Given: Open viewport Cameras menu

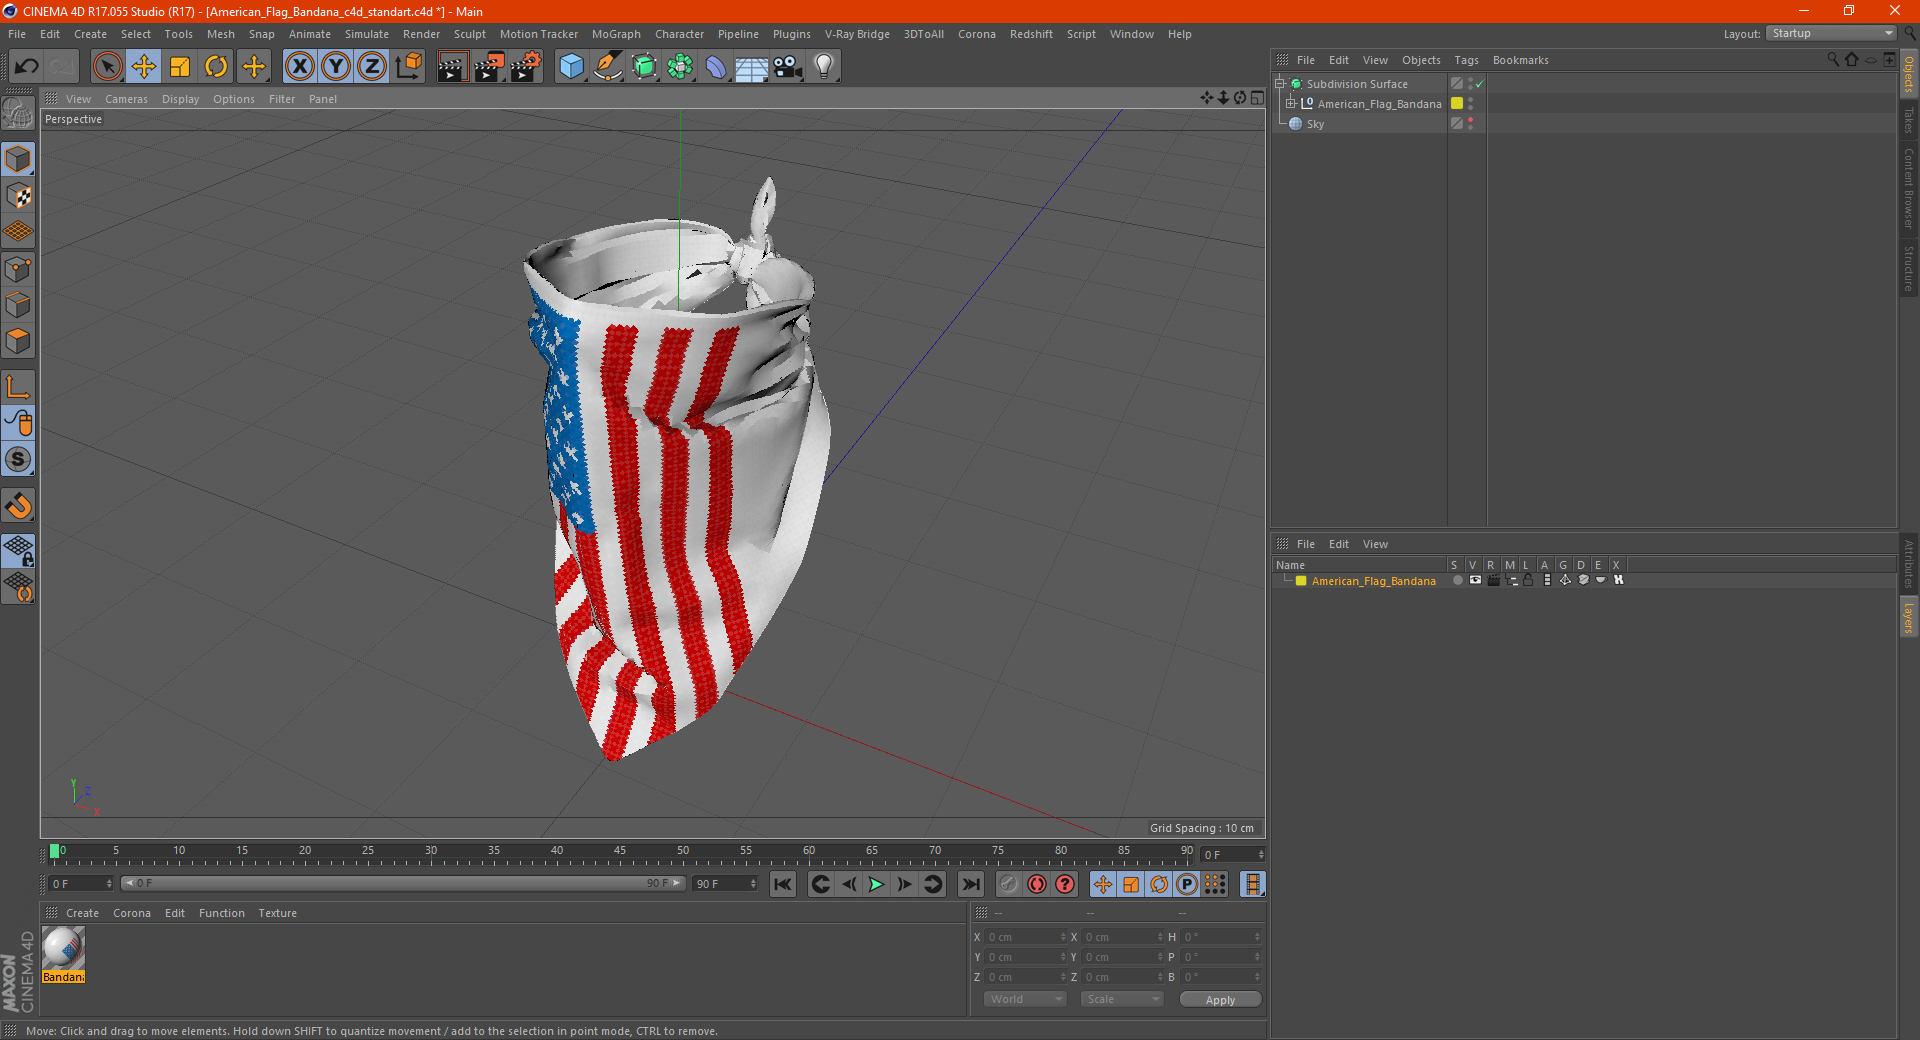Looking at the screenshot, I should 126,99.
